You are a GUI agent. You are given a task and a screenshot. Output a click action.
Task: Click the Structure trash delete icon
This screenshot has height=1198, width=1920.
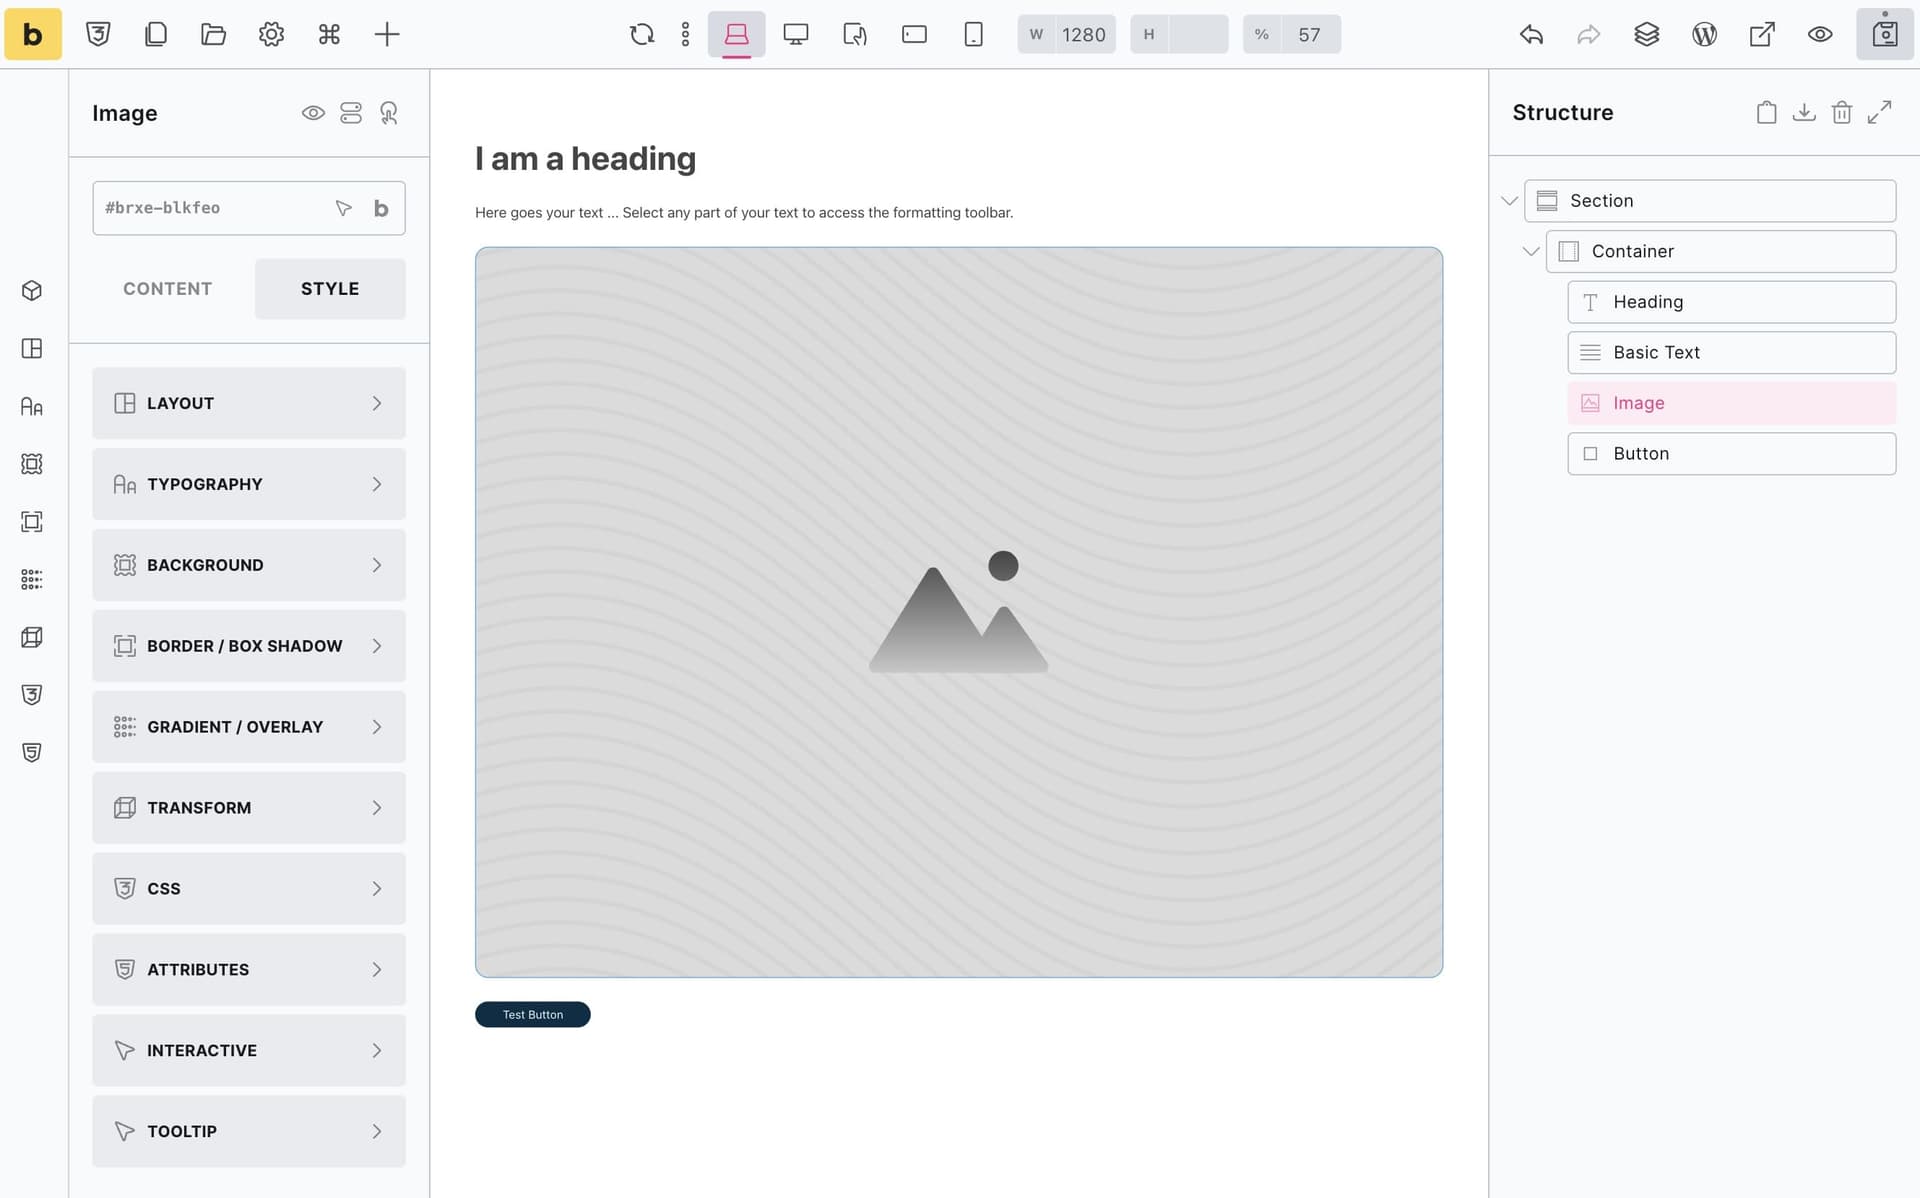coord(1842,112)
